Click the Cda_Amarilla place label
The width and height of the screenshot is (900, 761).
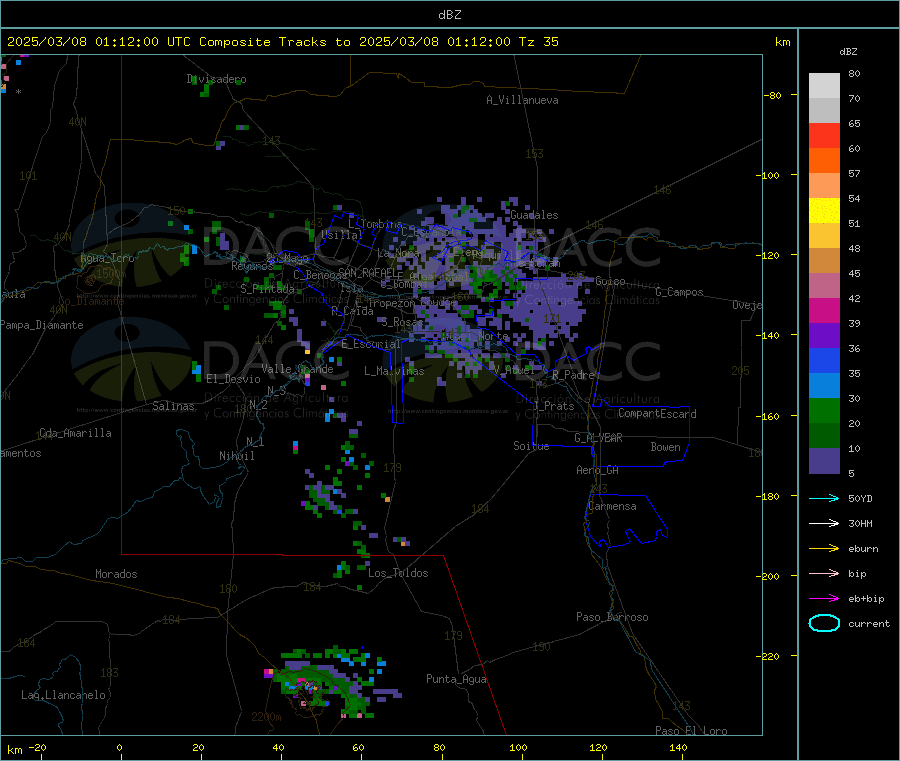point(75,433)
